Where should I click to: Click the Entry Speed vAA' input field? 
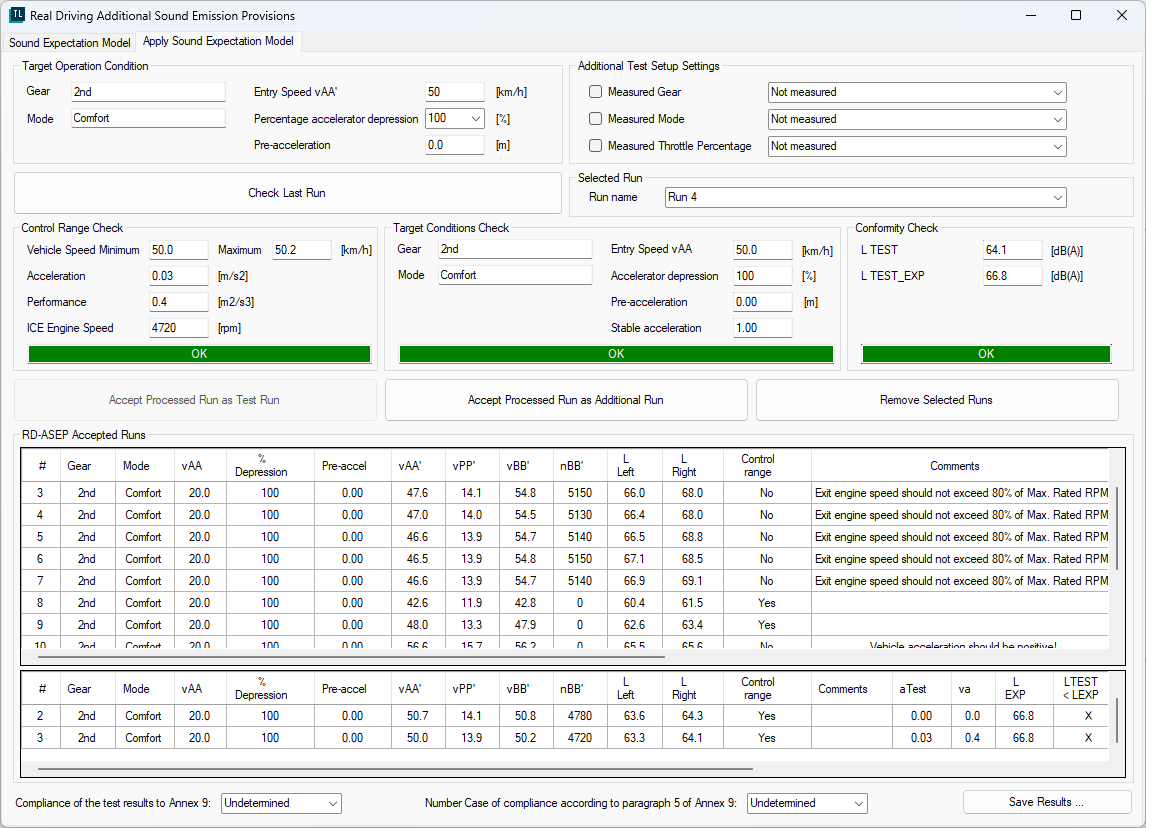pyautogui.click(x=454, y=92)
